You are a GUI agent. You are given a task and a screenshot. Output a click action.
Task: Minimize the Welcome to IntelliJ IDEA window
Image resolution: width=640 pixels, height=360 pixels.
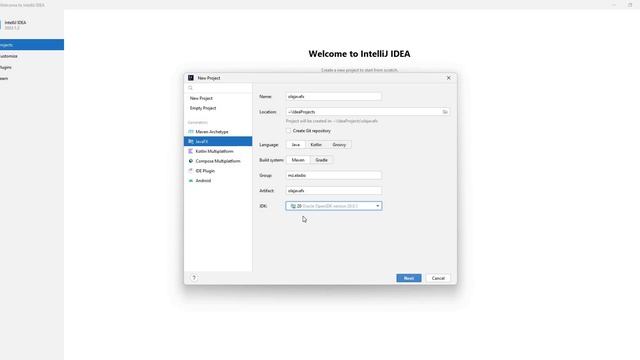(614, 5)
